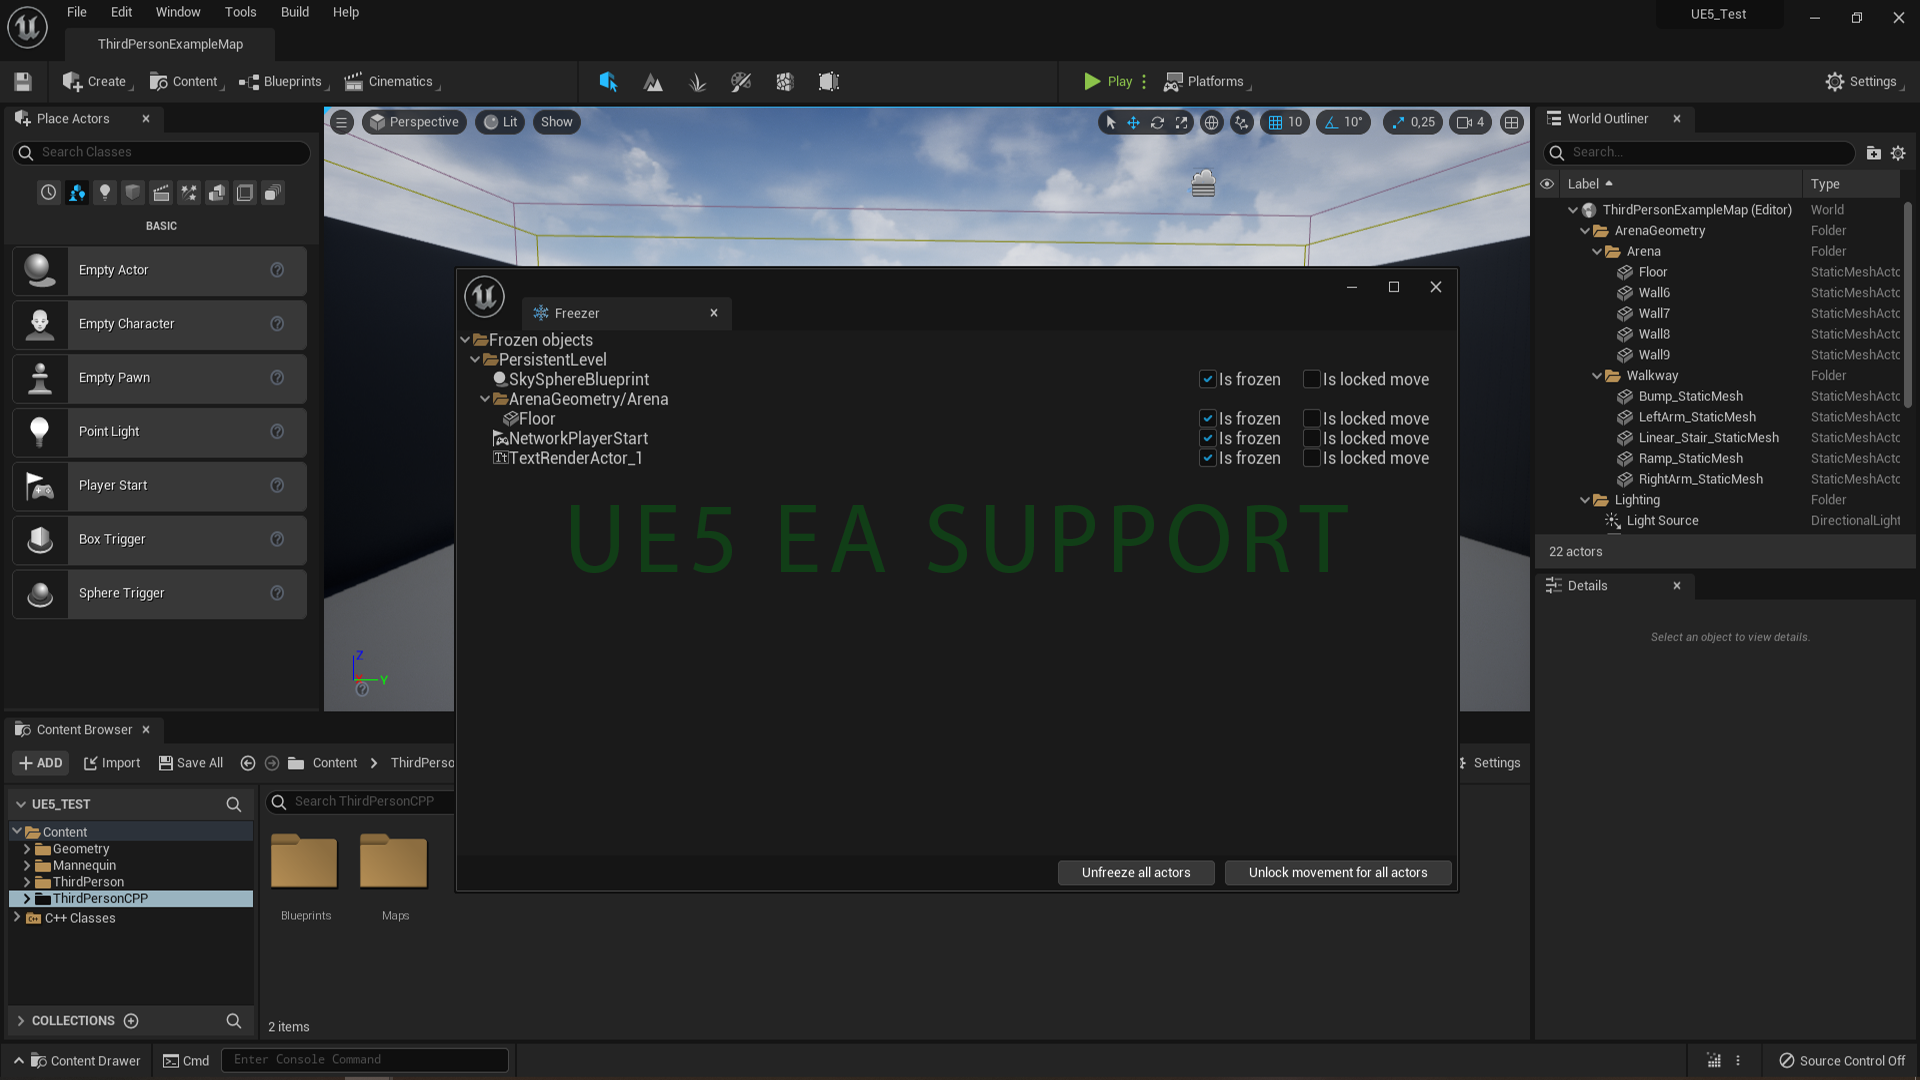
Task: Select the Translate/Move tool icon
Action: pyautogui.click(x=1131, y=121)
